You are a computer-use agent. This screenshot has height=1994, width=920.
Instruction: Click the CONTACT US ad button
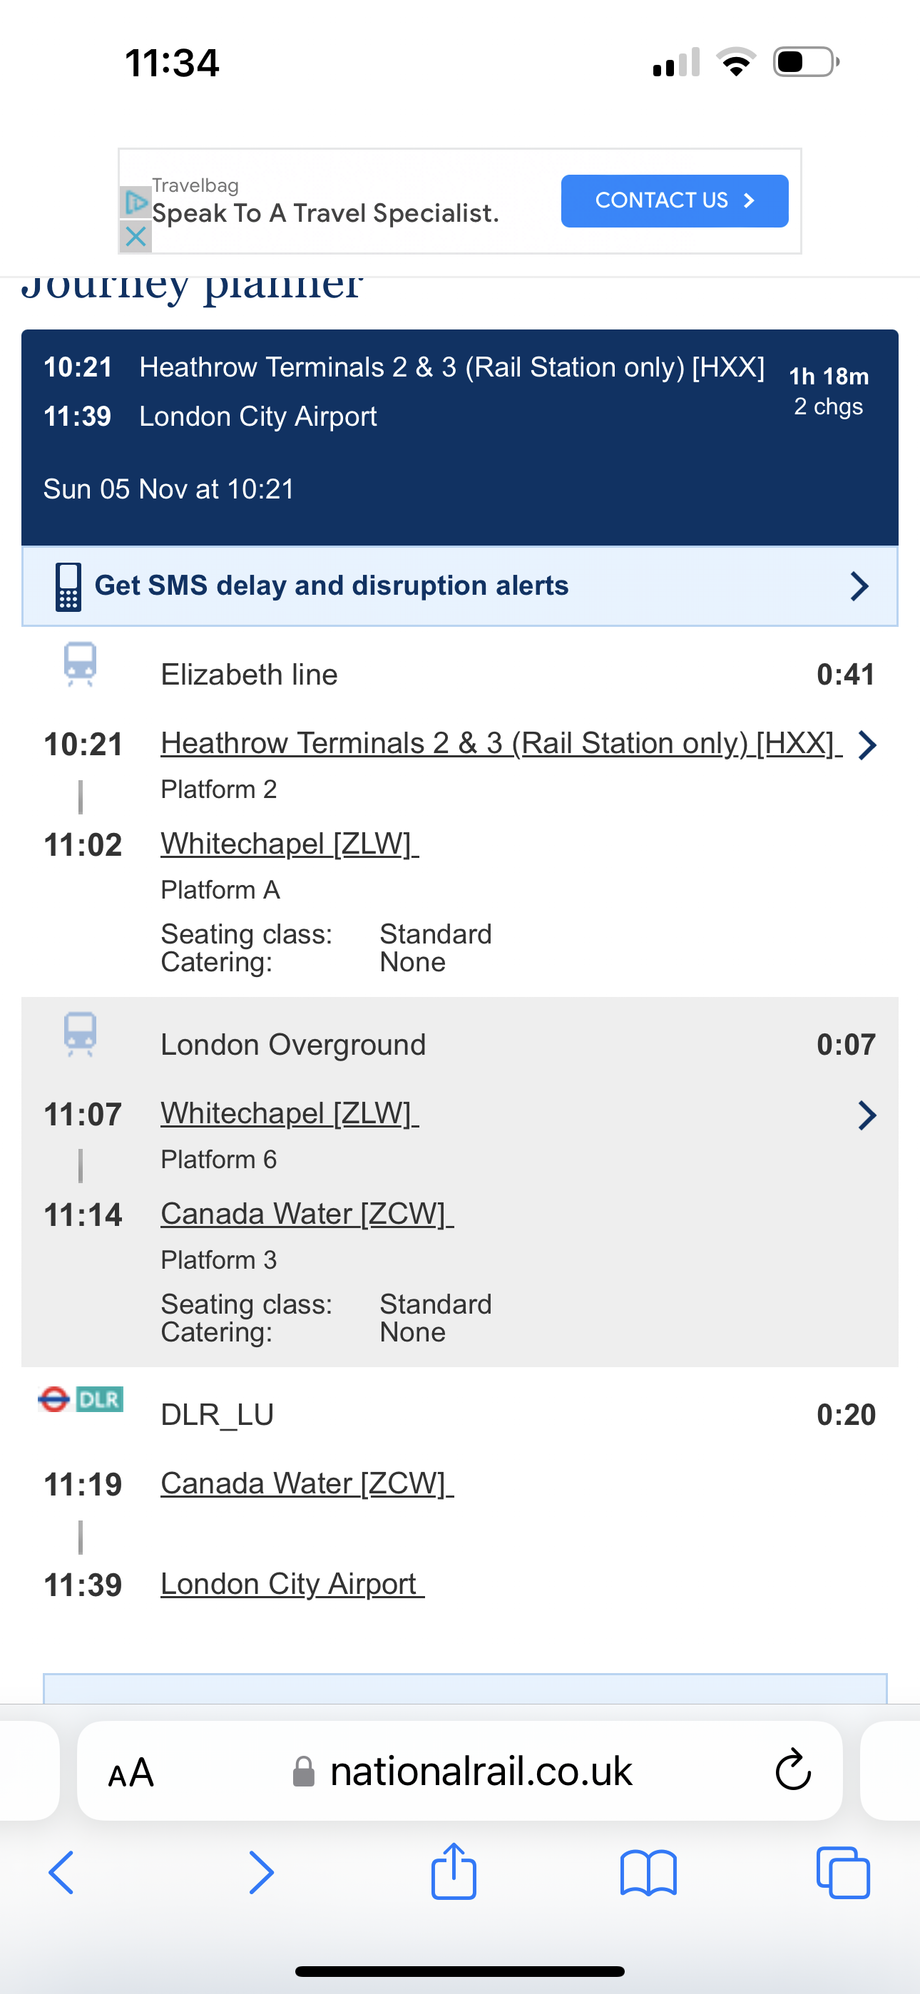click(675, 201)
